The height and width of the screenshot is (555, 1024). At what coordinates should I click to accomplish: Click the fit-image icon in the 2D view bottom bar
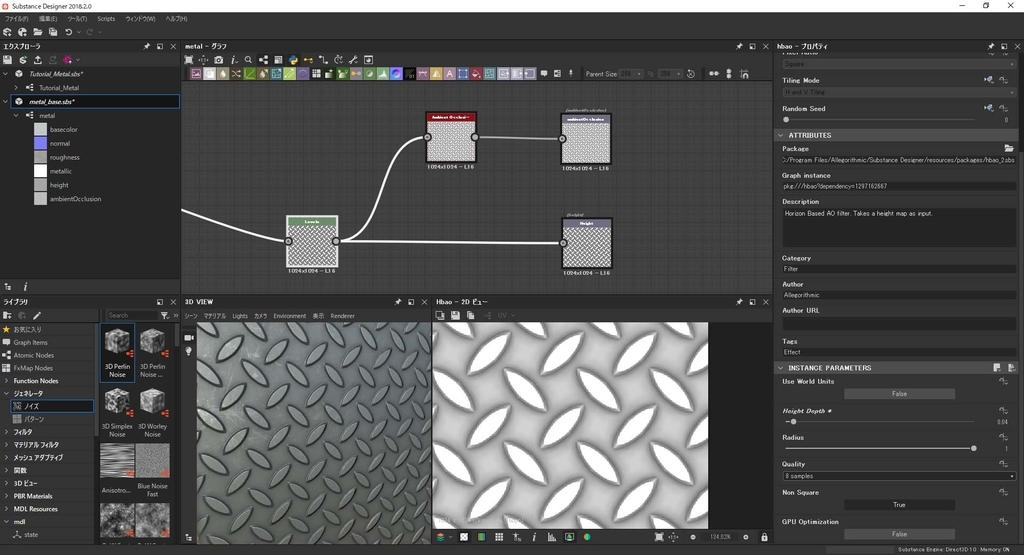coord(659,537)
